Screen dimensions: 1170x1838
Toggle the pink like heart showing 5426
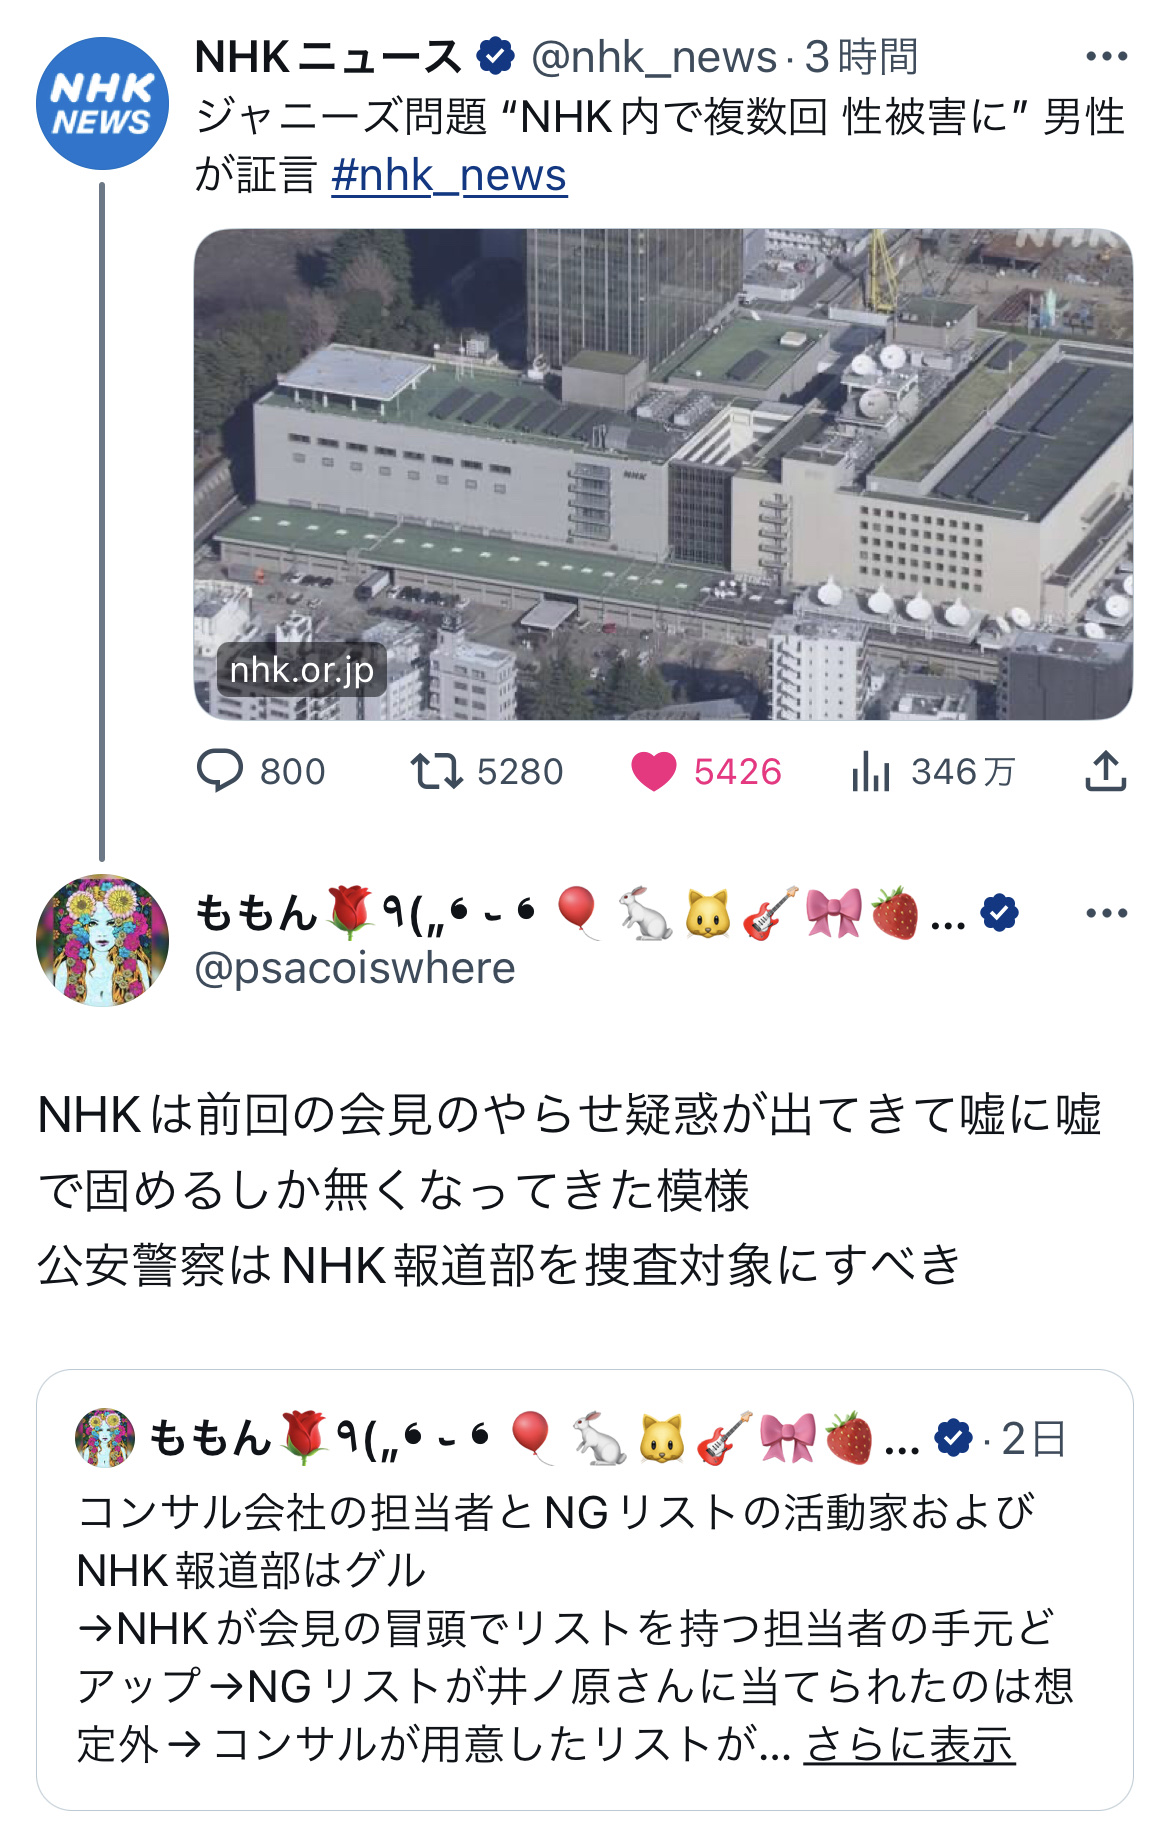click(x=654, y=772)
